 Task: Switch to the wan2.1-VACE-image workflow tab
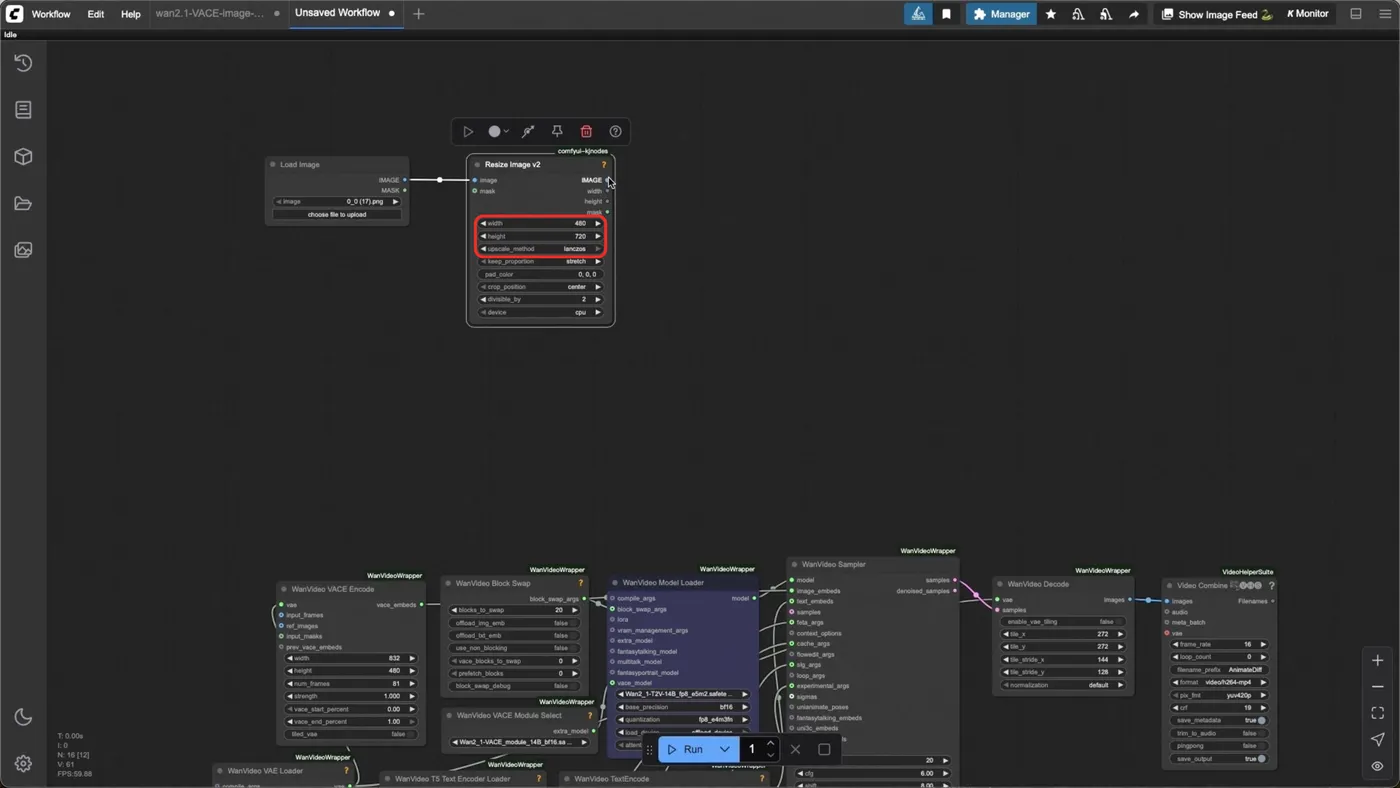click(x=210, y=14)
